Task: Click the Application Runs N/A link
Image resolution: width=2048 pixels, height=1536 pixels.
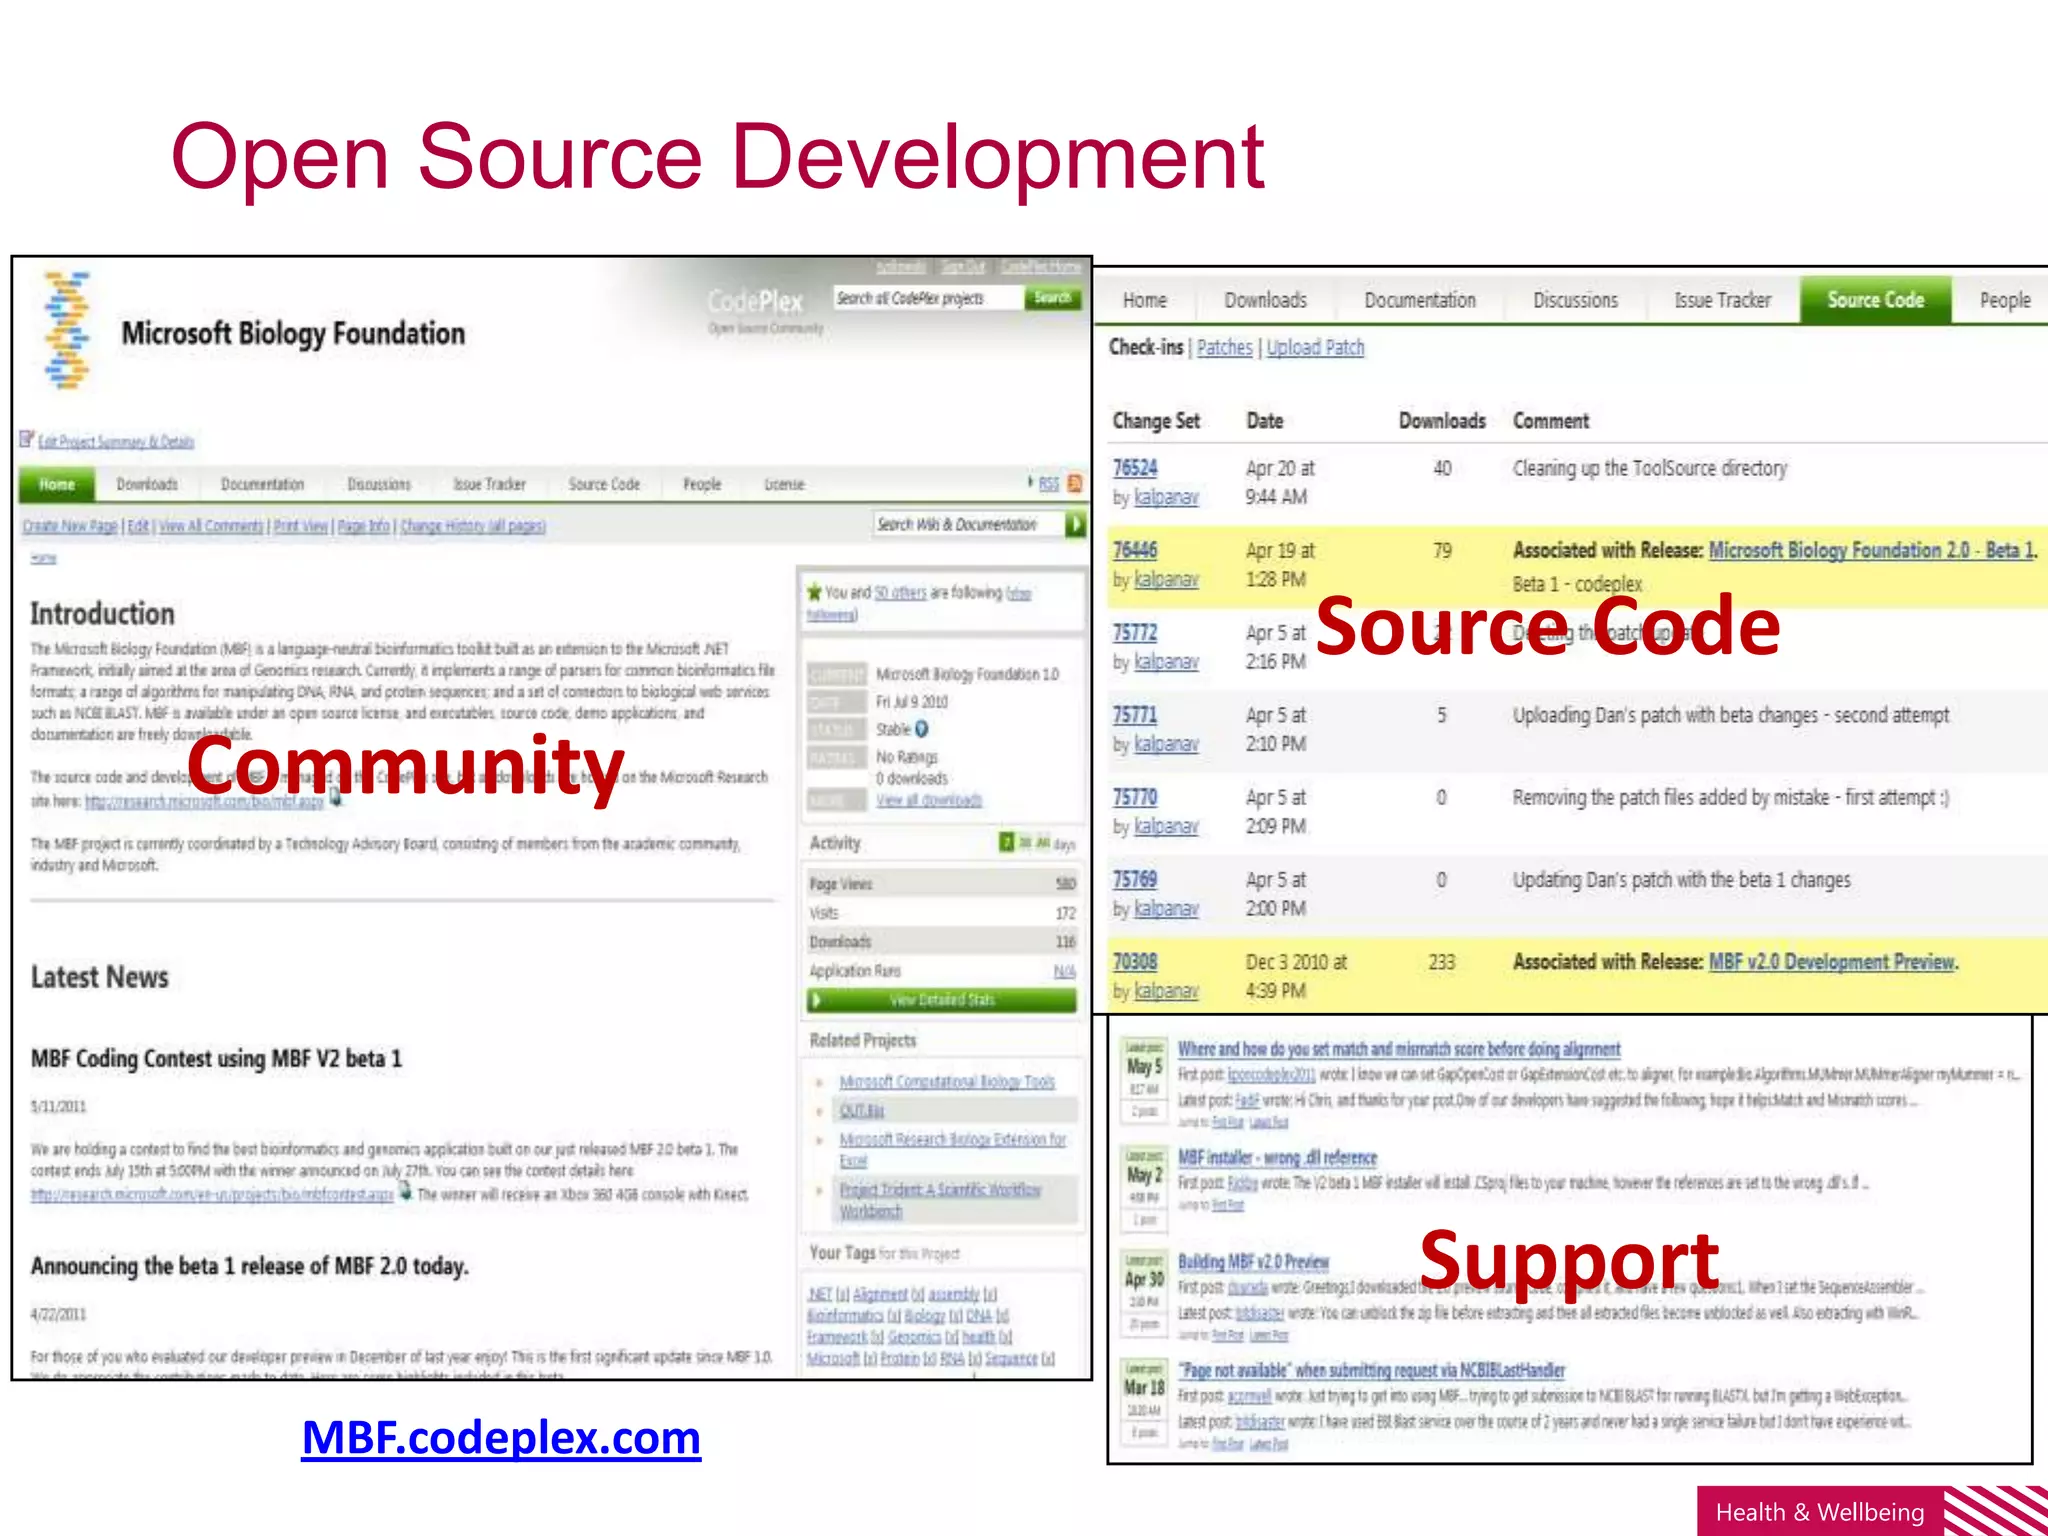Action: pyautogui.click(x=1064, y=971)
